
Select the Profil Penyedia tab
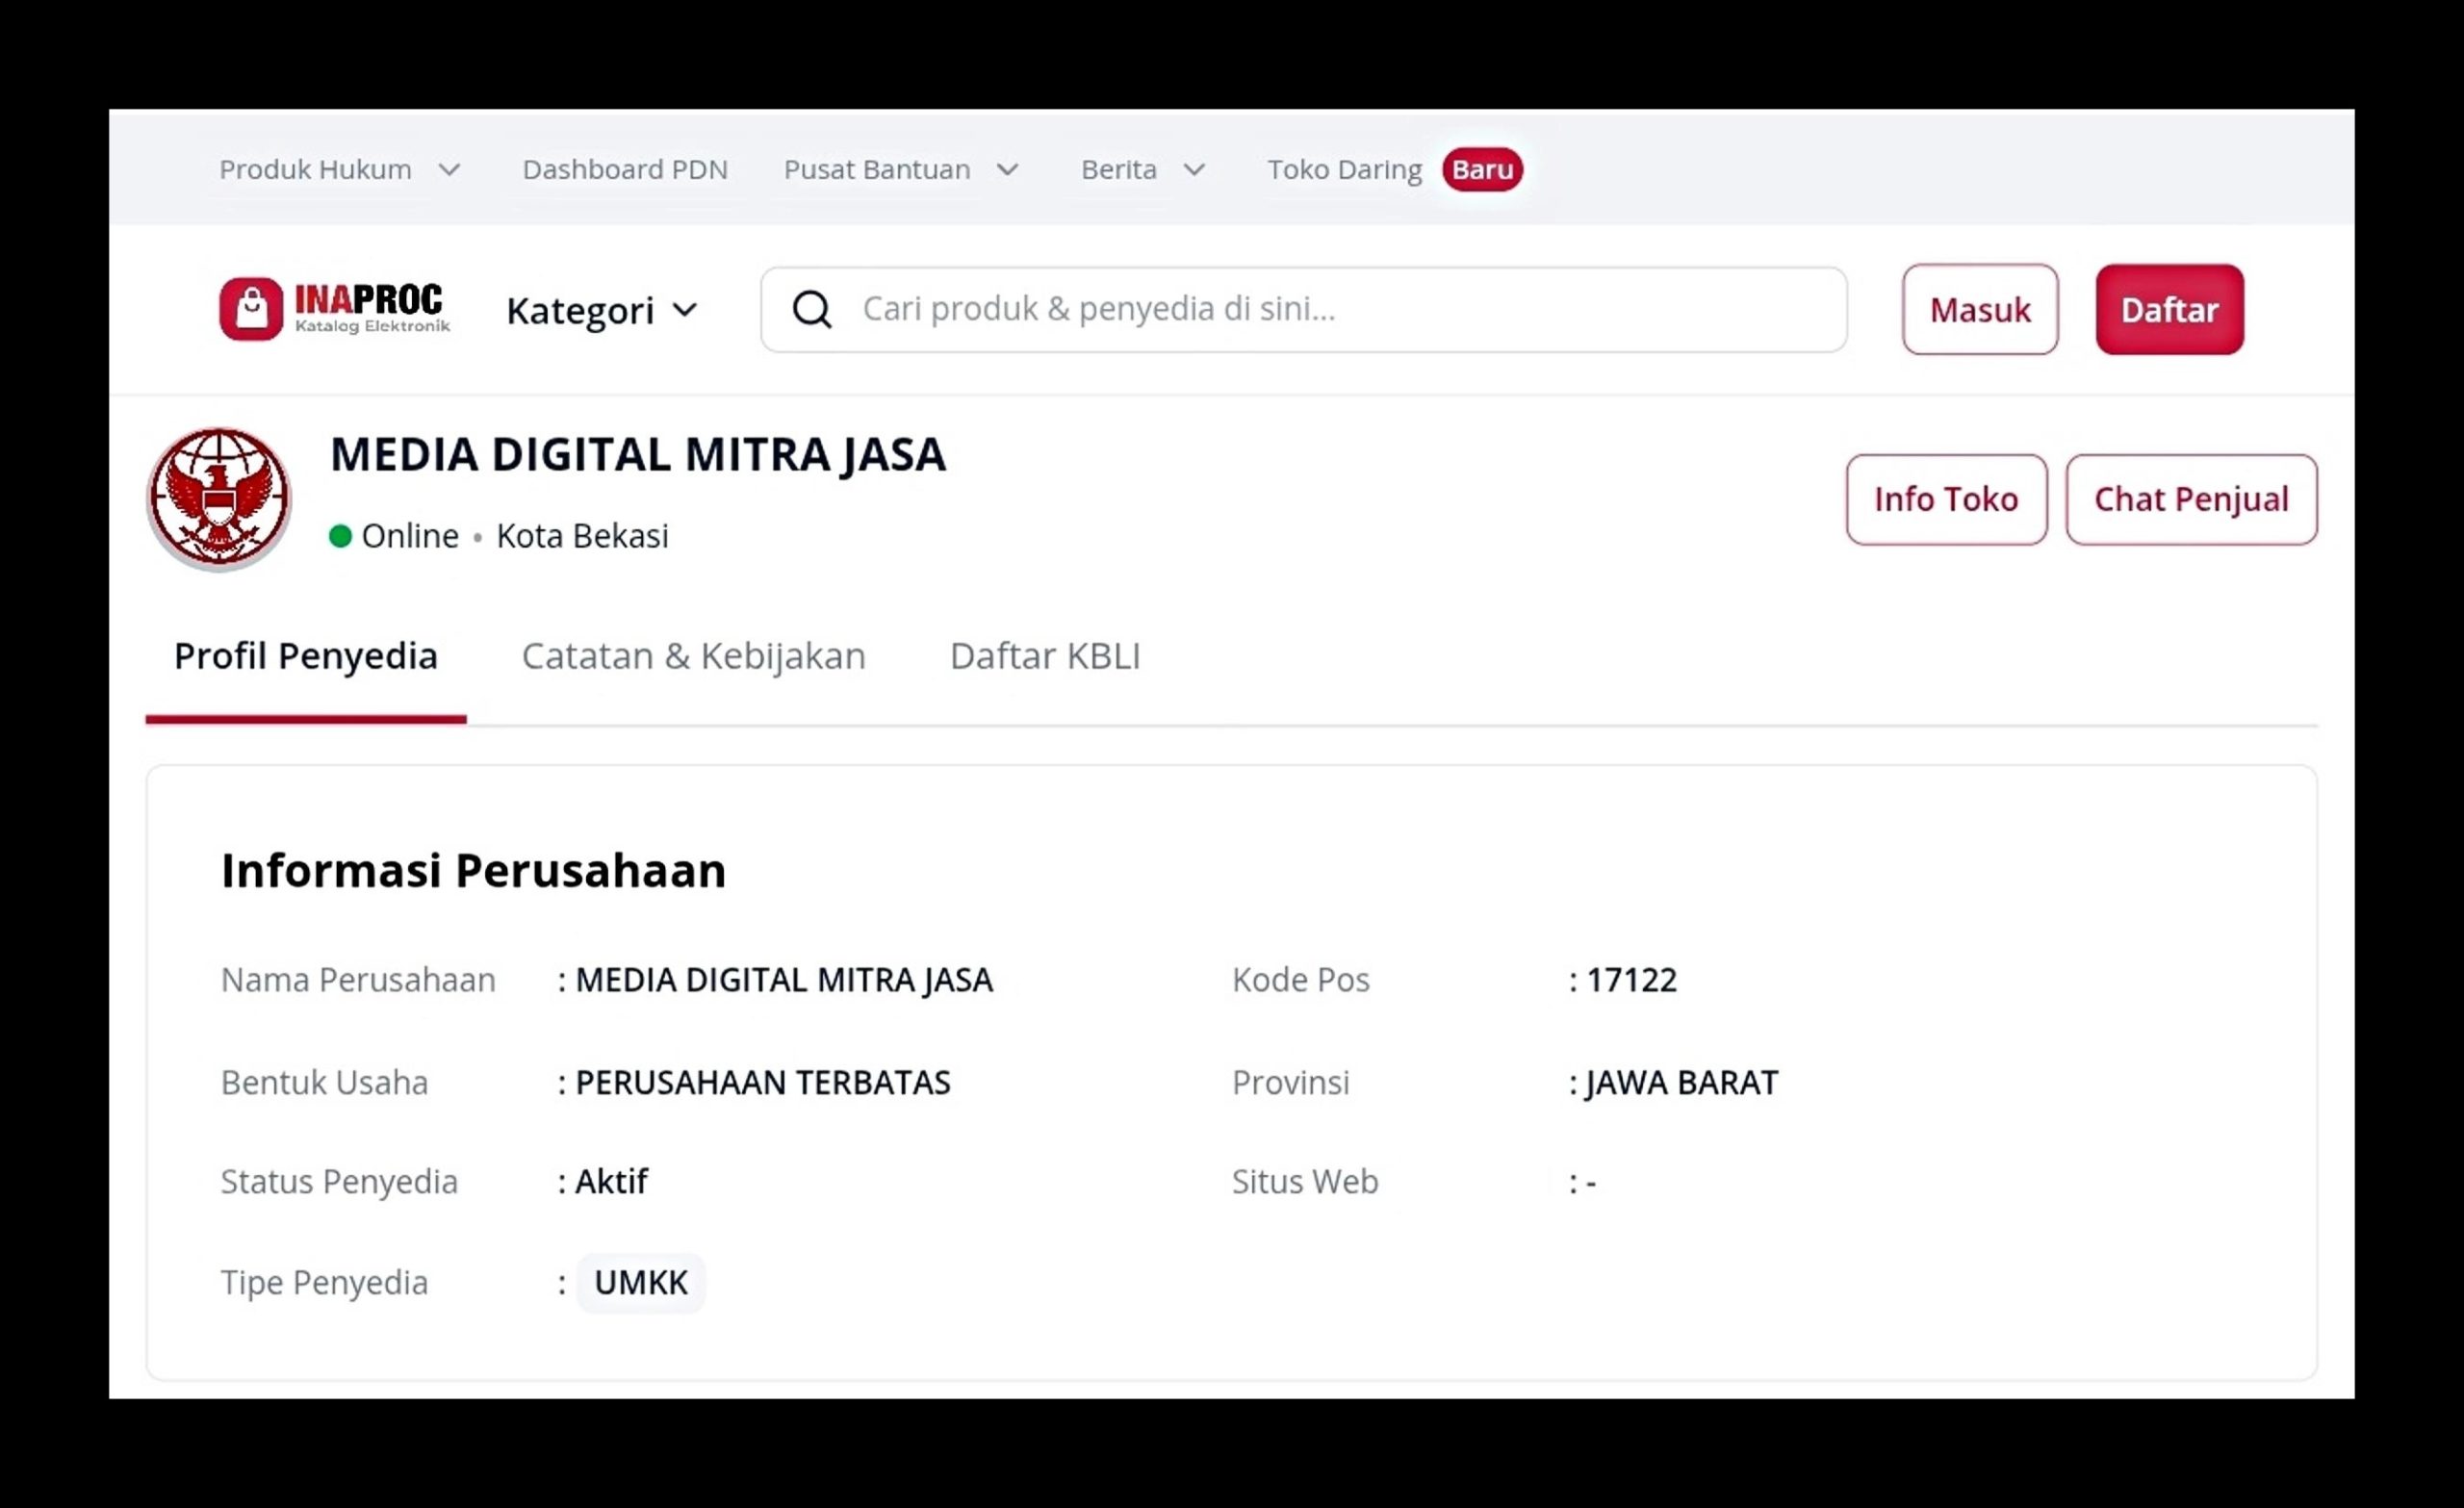click(306, 656)
